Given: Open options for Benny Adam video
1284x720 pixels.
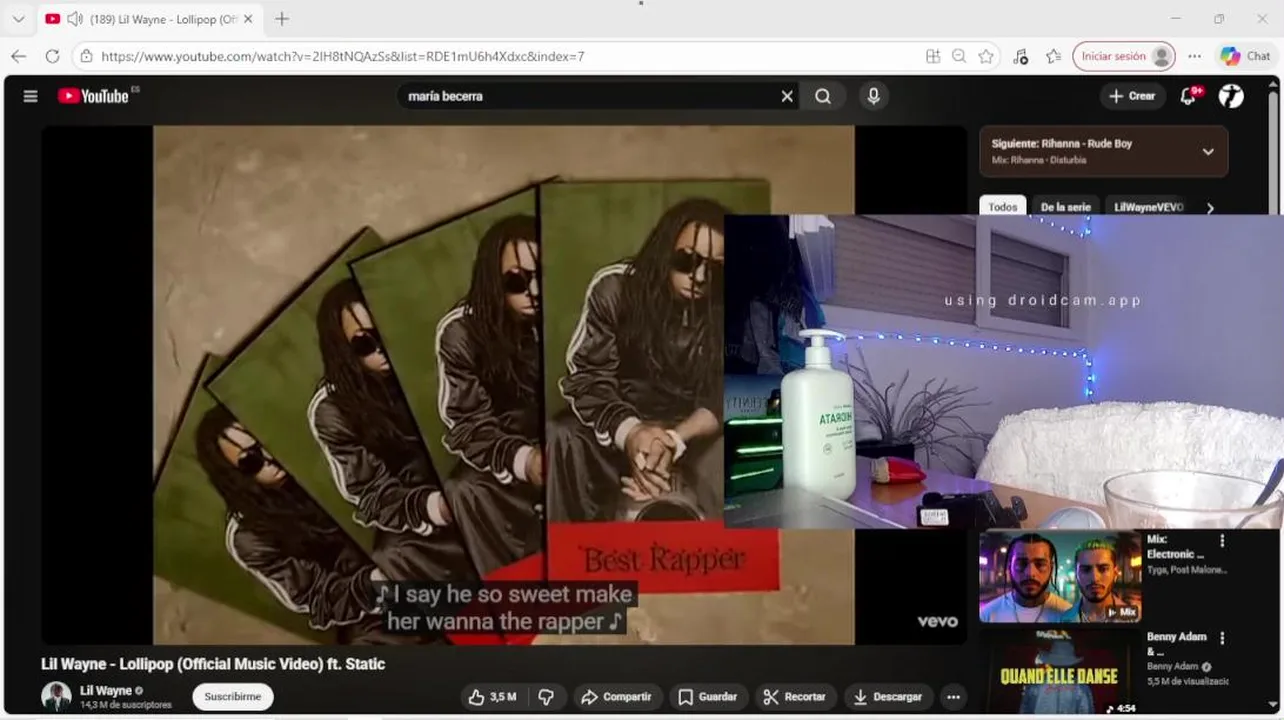Looking at the screenshot, I should 1222,638.
